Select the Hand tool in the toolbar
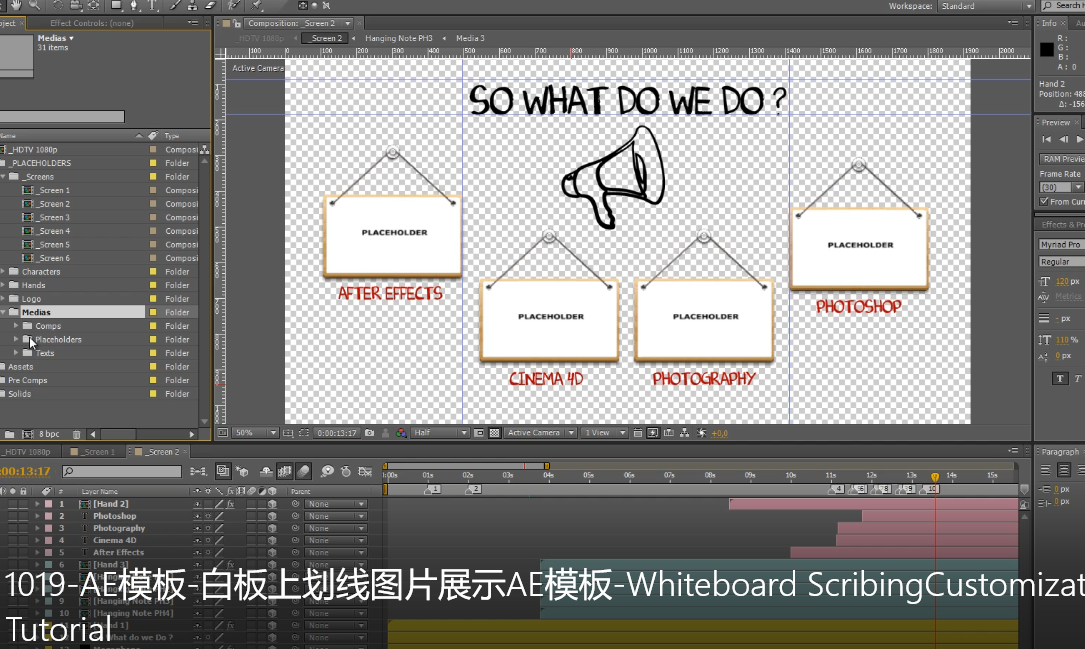This screenshot has height=649, width=1085. tap(15, 5)
